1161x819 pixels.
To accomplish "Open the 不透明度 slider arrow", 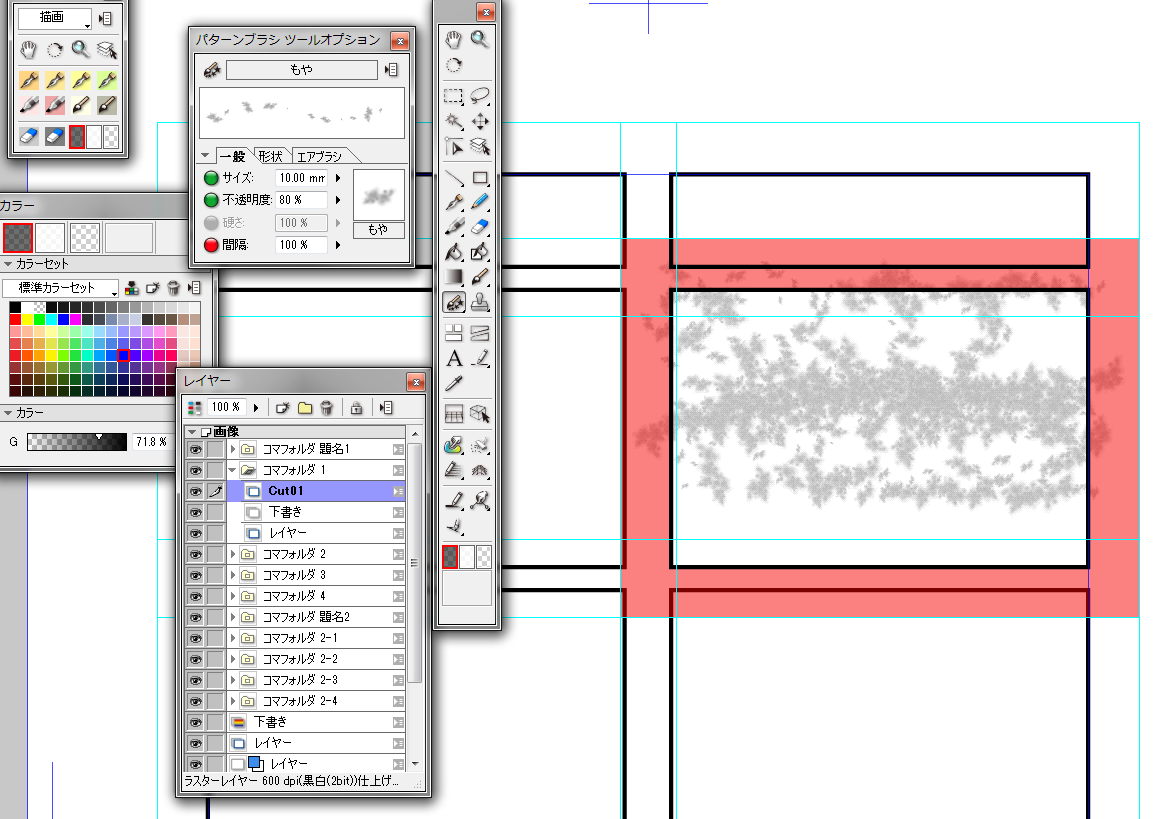I will (x=338, y=200).
